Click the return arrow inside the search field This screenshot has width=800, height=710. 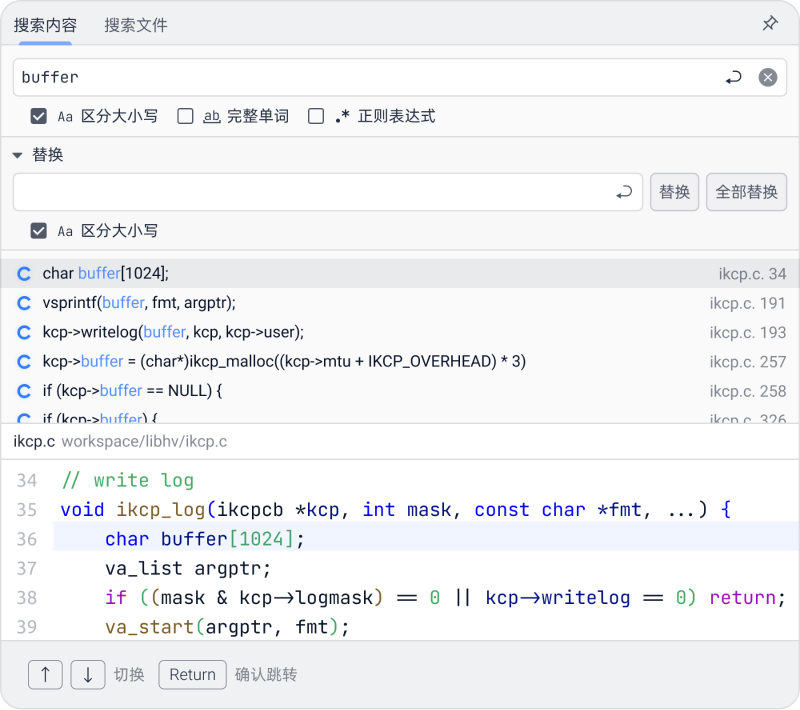pyautogui.click(x=731, y=77)
